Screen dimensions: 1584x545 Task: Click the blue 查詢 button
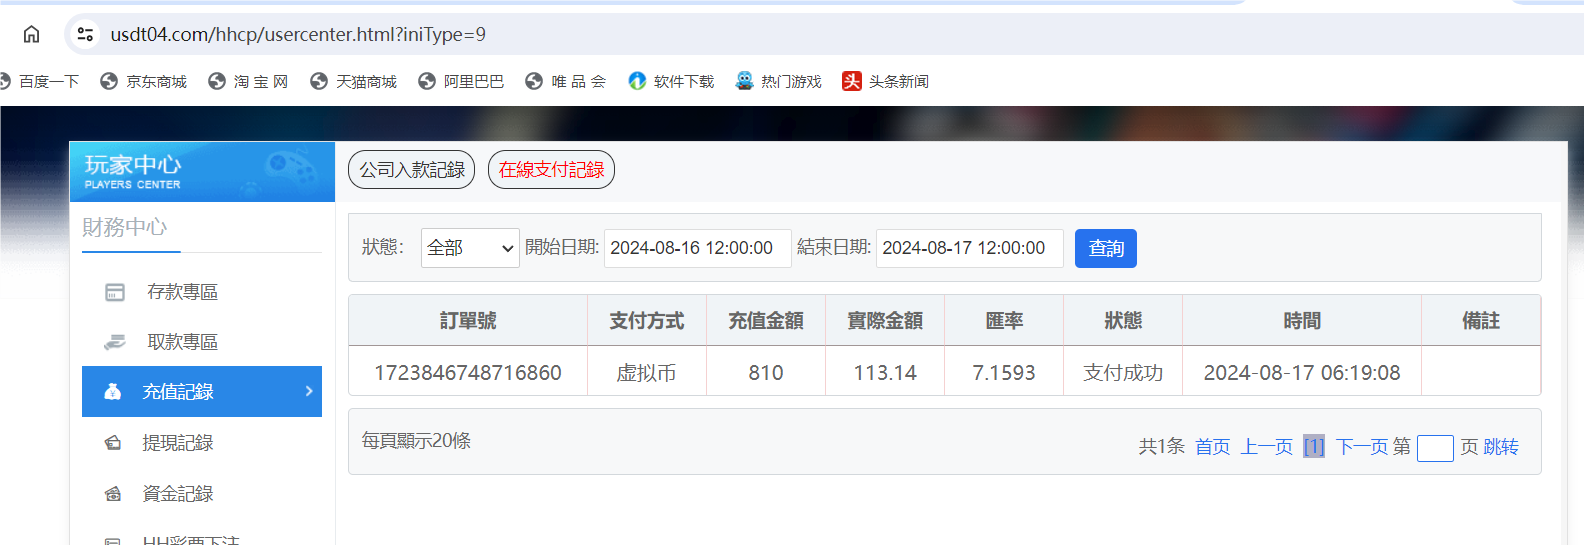[x=1106, y=249]
